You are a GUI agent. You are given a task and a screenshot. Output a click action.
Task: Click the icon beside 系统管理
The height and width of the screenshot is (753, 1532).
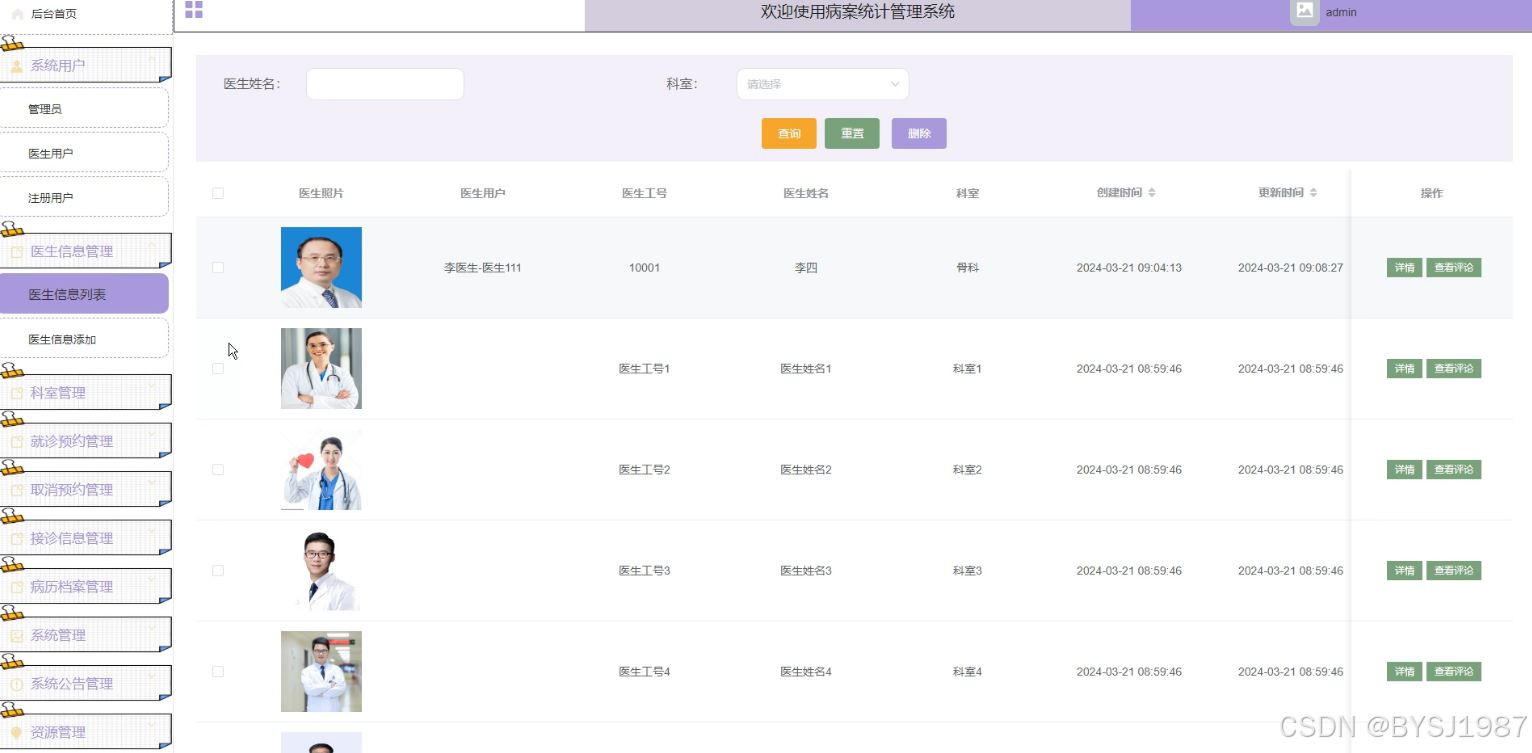(17, 636)
